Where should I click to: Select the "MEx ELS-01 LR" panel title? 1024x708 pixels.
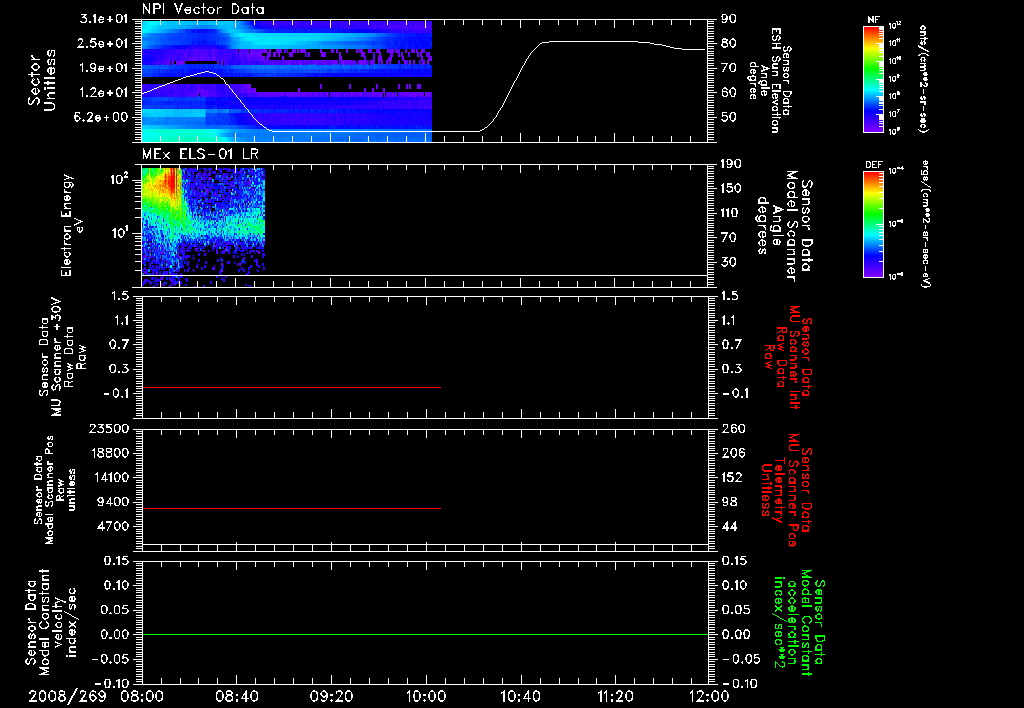click(x=199, y=154)
